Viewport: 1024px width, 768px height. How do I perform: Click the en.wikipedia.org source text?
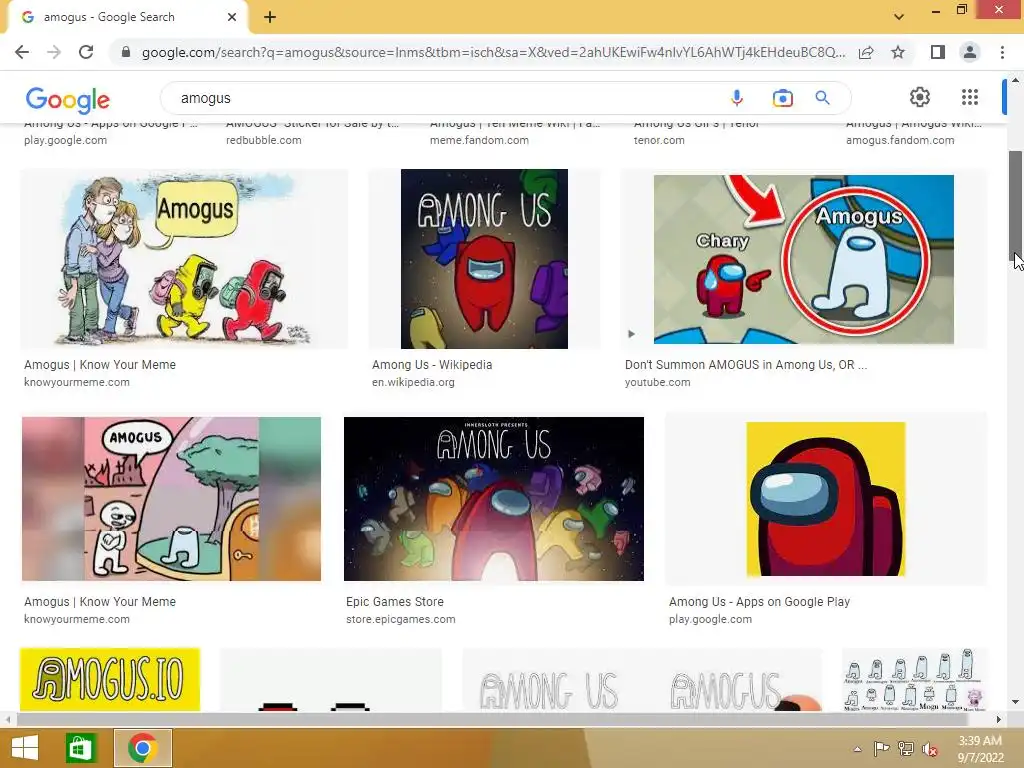tap(413, 383)
